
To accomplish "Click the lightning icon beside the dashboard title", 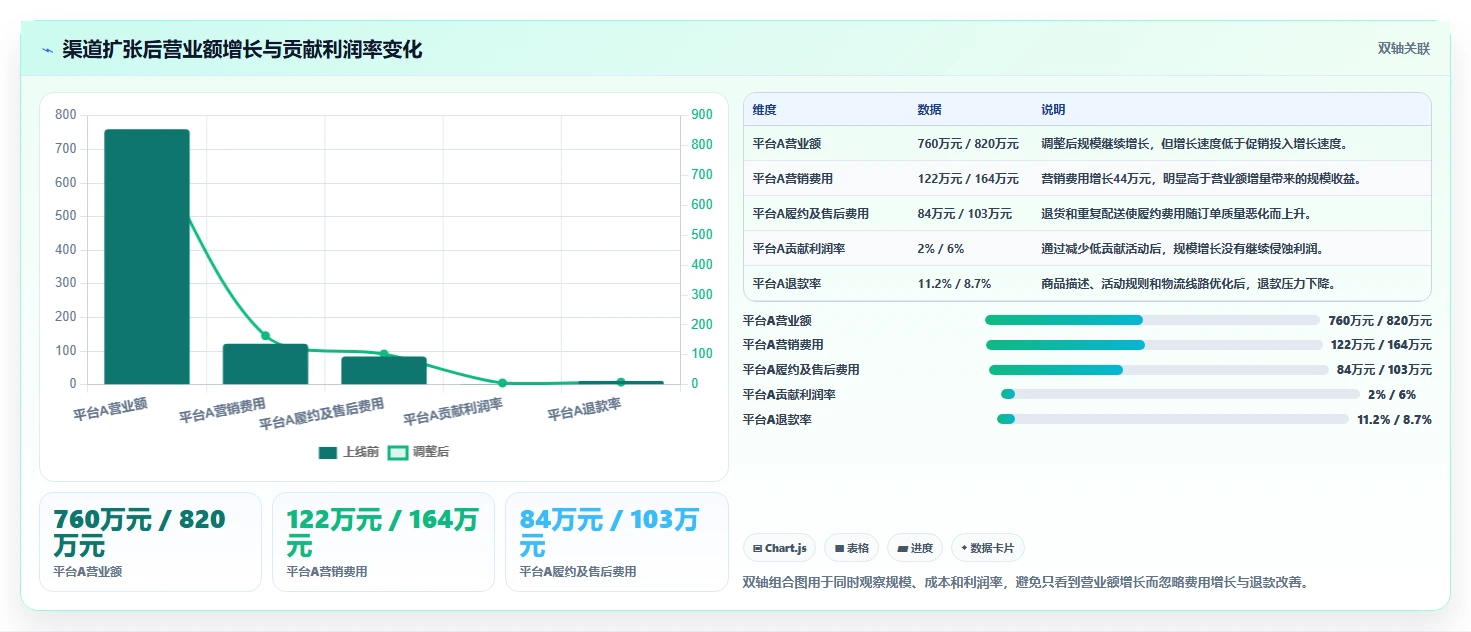I will [47, 50].
